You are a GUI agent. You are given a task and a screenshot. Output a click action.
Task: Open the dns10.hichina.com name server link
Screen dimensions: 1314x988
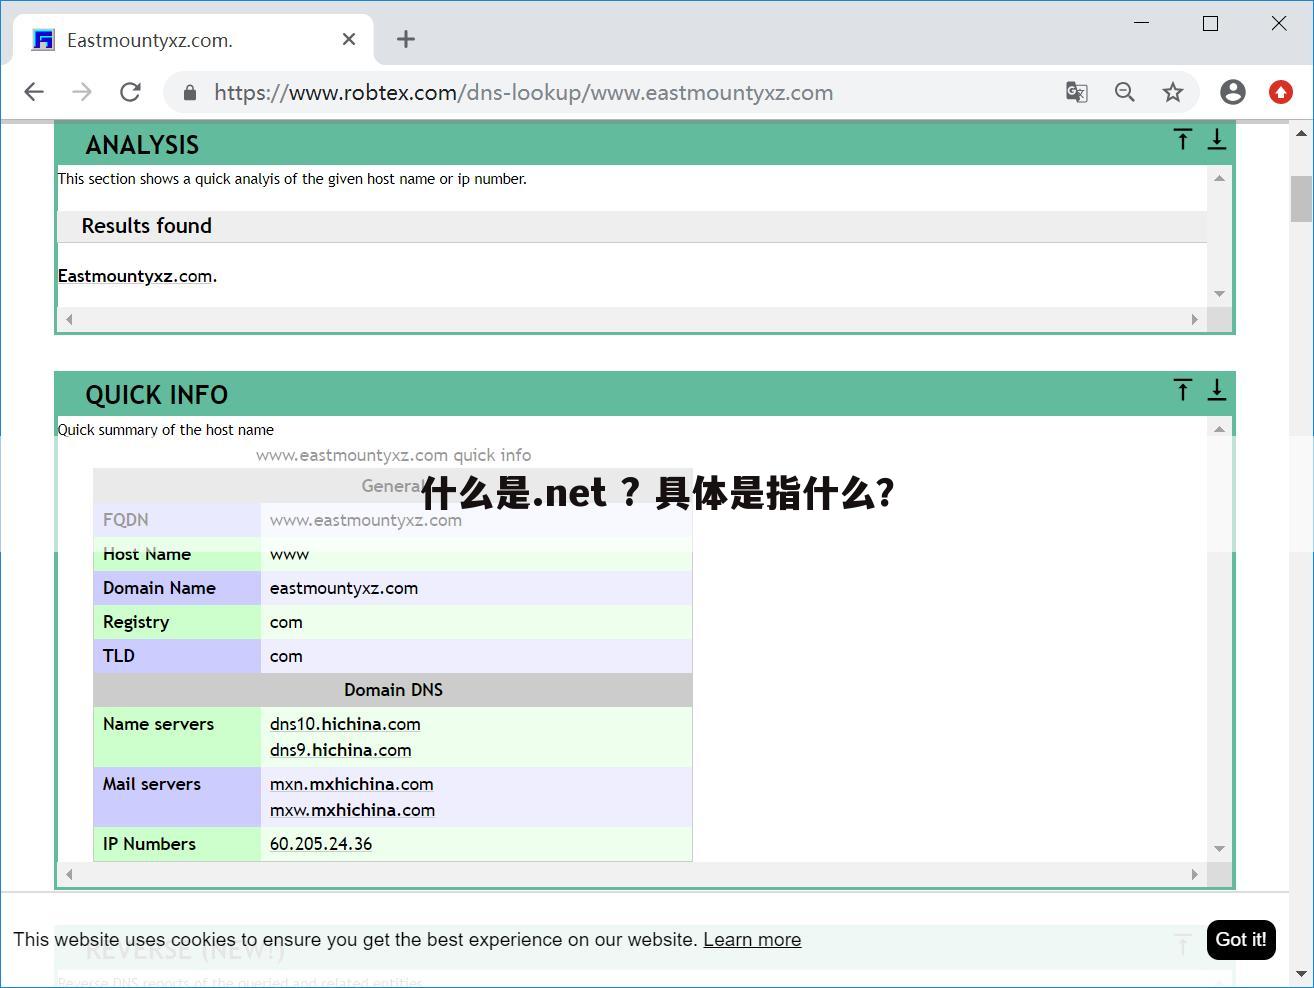(x=344, y=724)
